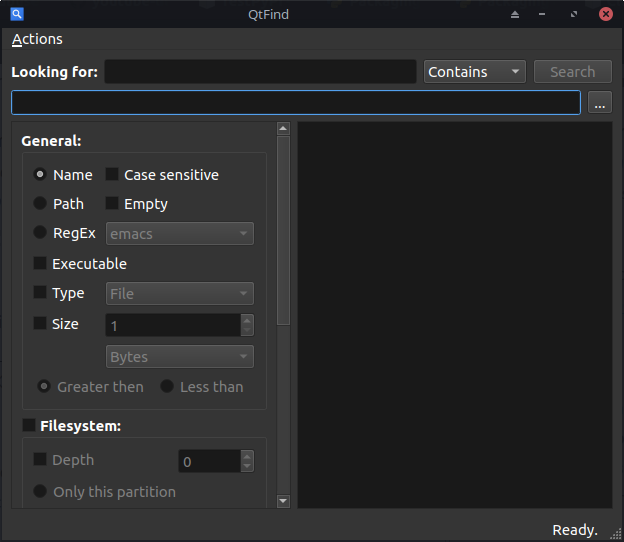Click the options panel scroll-up arrow
This screenshot has width=624, height=542.
283,129
